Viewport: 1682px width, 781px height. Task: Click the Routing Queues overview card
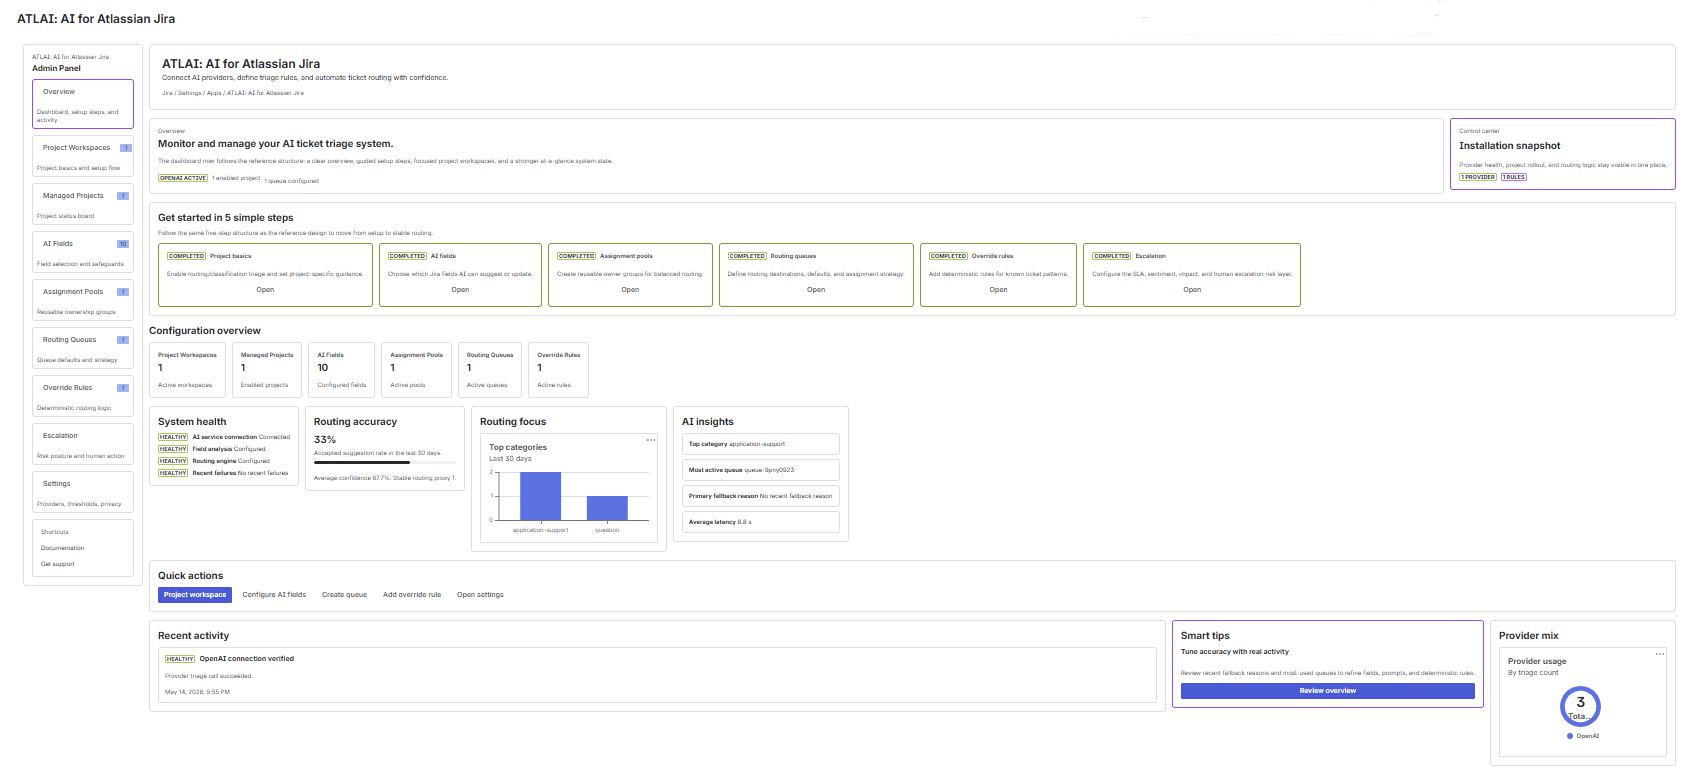(490, 370)
